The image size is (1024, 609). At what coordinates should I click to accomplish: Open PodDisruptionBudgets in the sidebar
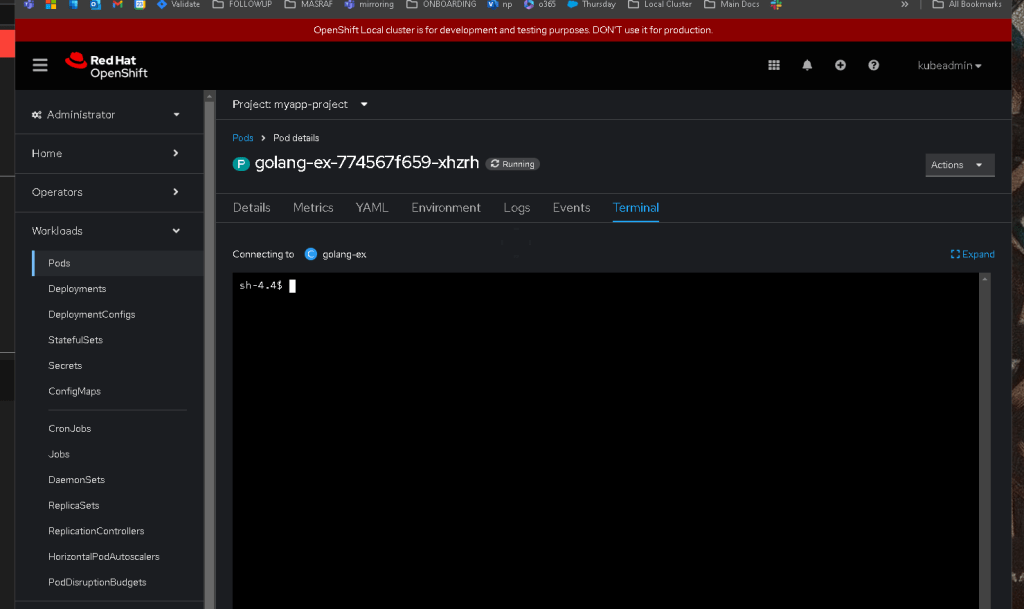(x=97, y=582)
